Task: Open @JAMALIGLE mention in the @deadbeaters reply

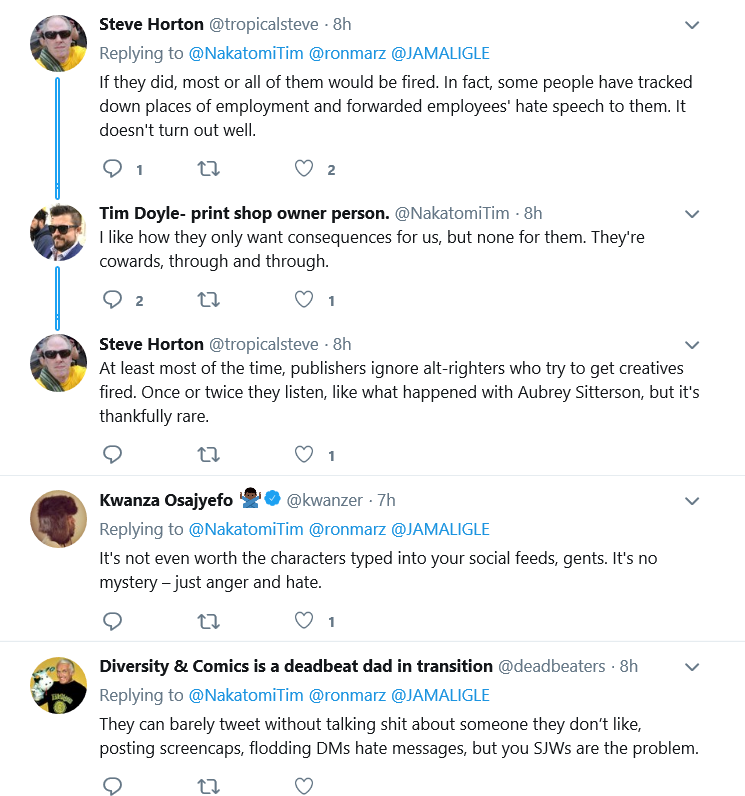Action: (441, 695)
